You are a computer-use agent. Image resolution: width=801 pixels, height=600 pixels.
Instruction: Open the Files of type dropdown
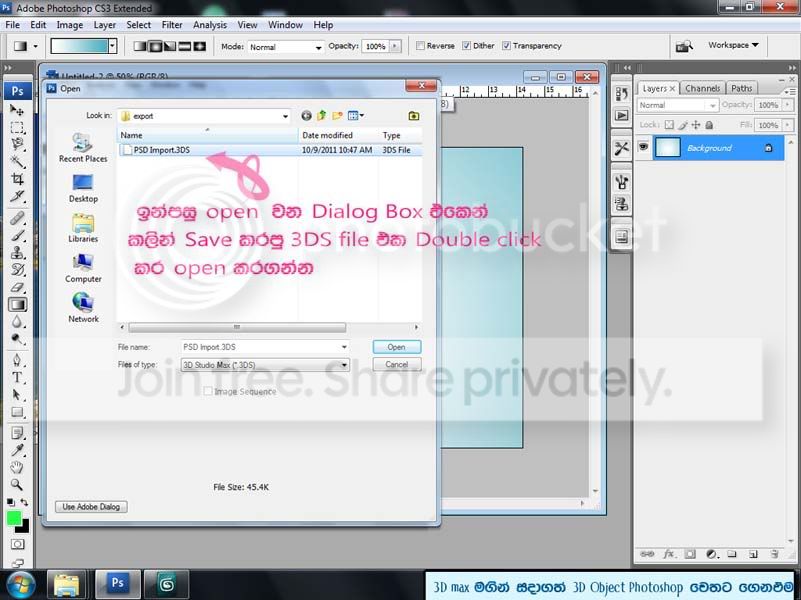pos(344,365)
